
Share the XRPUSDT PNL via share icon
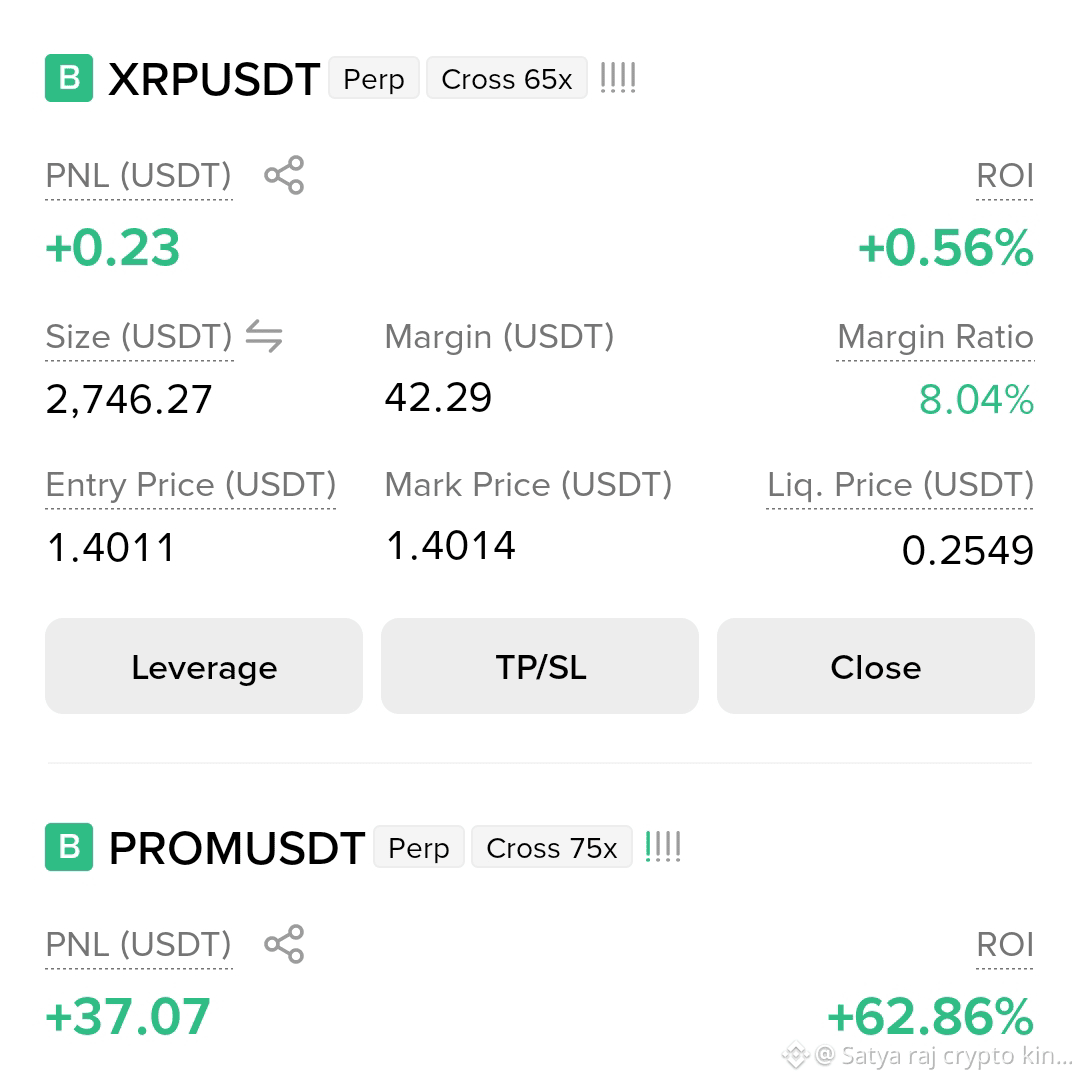[x=284, y=175]
